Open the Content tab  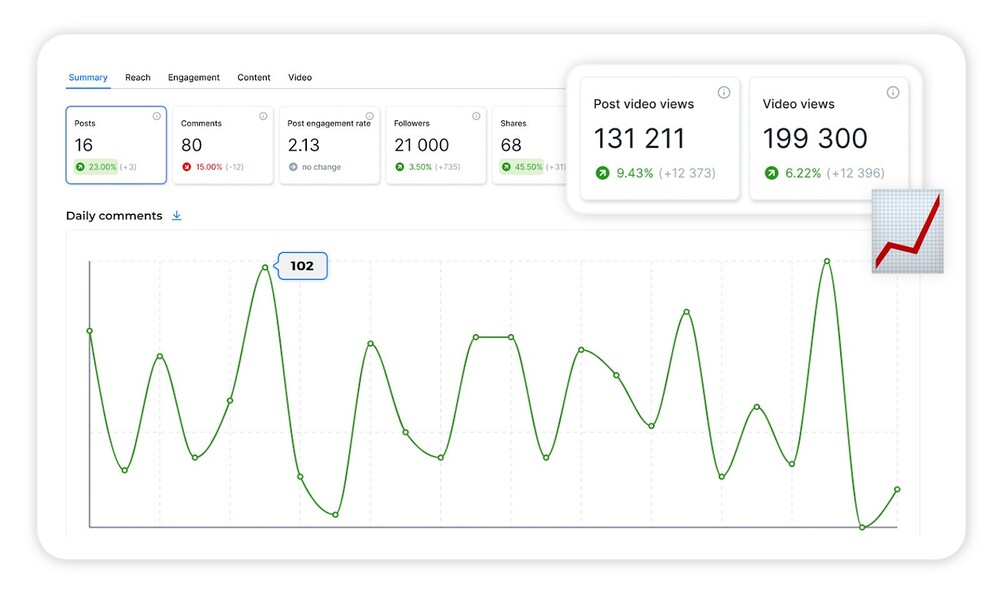(x=254, y=77)
